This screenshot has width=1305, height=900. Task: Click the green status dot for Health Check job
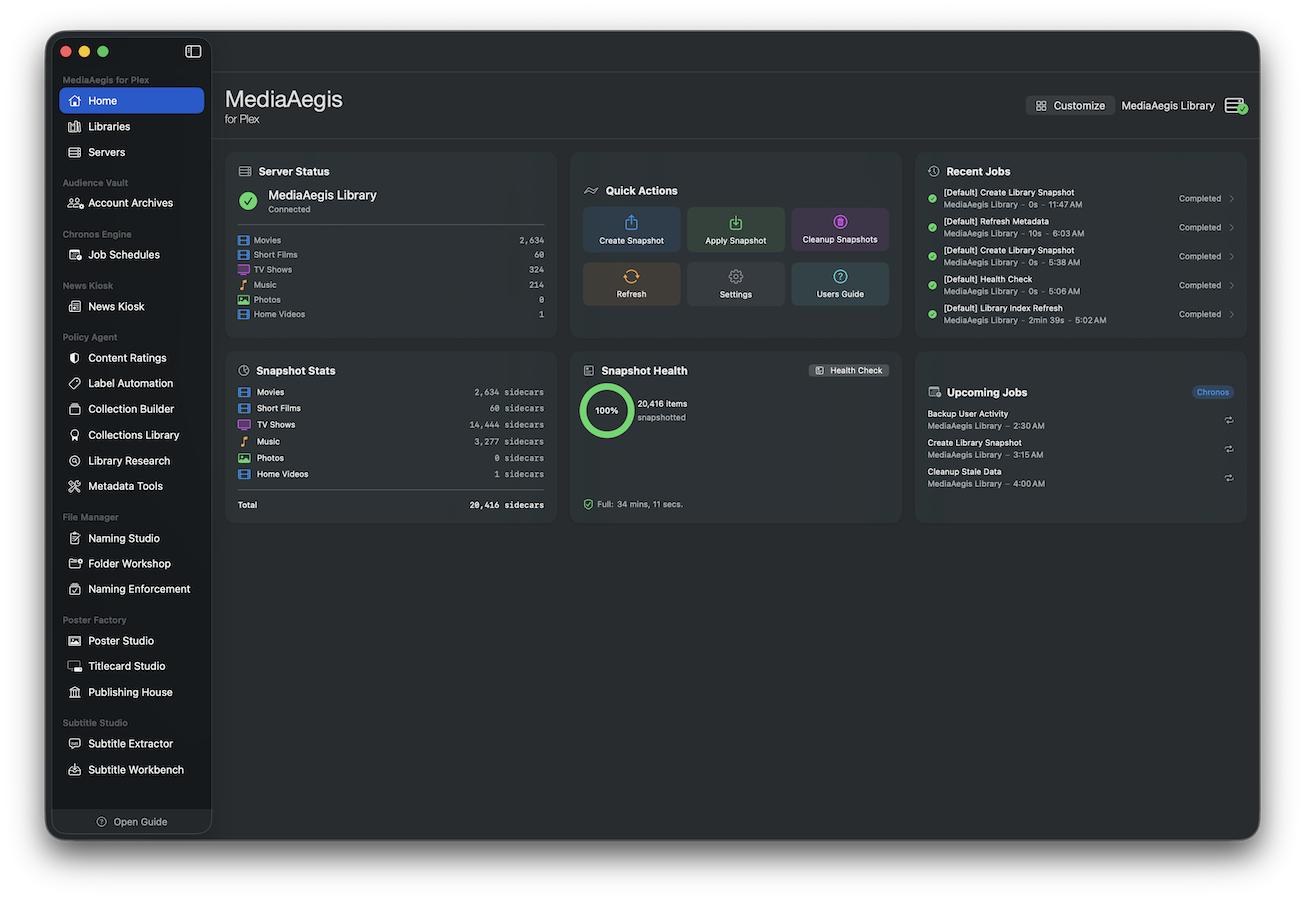(933, 285)
